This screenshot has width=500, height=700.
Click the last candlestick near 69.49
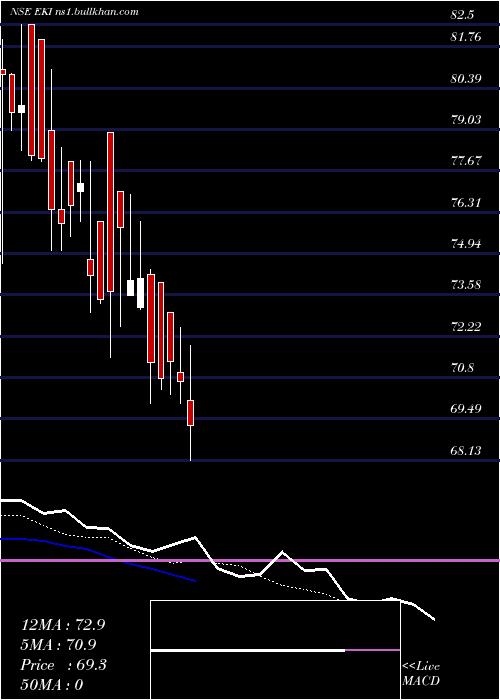(191, 413)
